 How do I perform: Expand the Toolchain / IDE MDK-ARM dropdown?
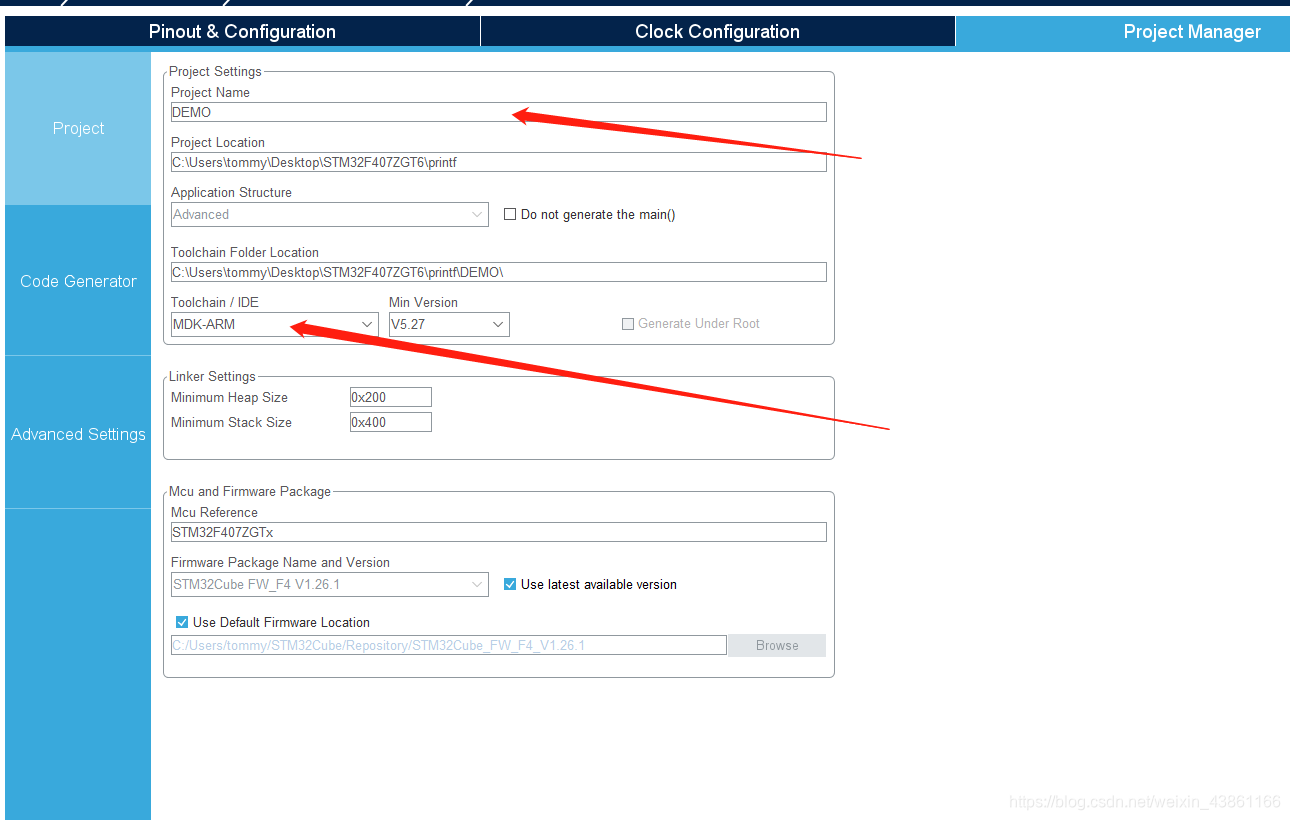pyautogui.click(x=274, y=324)
